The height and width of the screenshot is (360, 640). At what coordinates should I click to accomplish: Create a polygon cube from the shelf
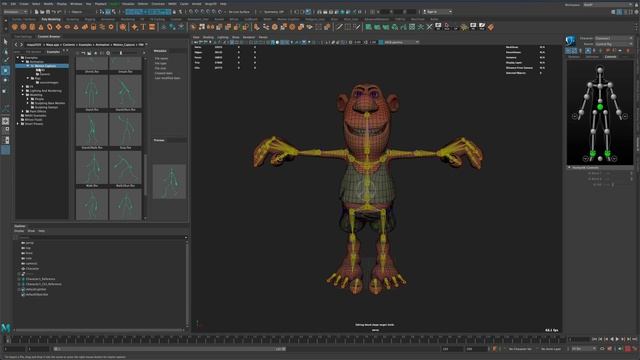click(23, 27)
